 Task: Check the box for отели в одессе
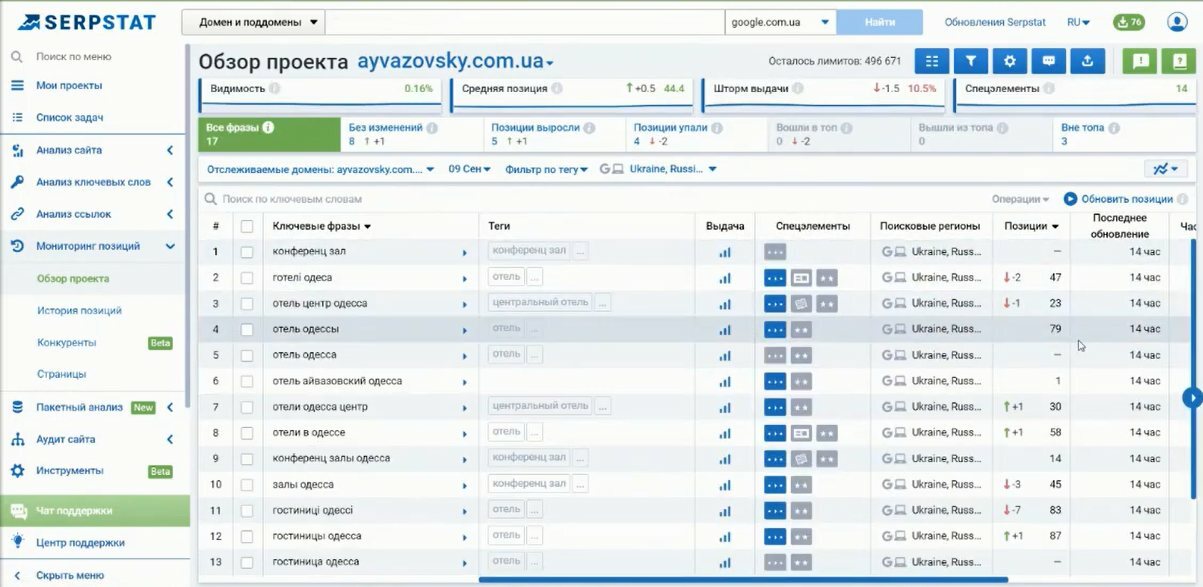click(247, 433)
